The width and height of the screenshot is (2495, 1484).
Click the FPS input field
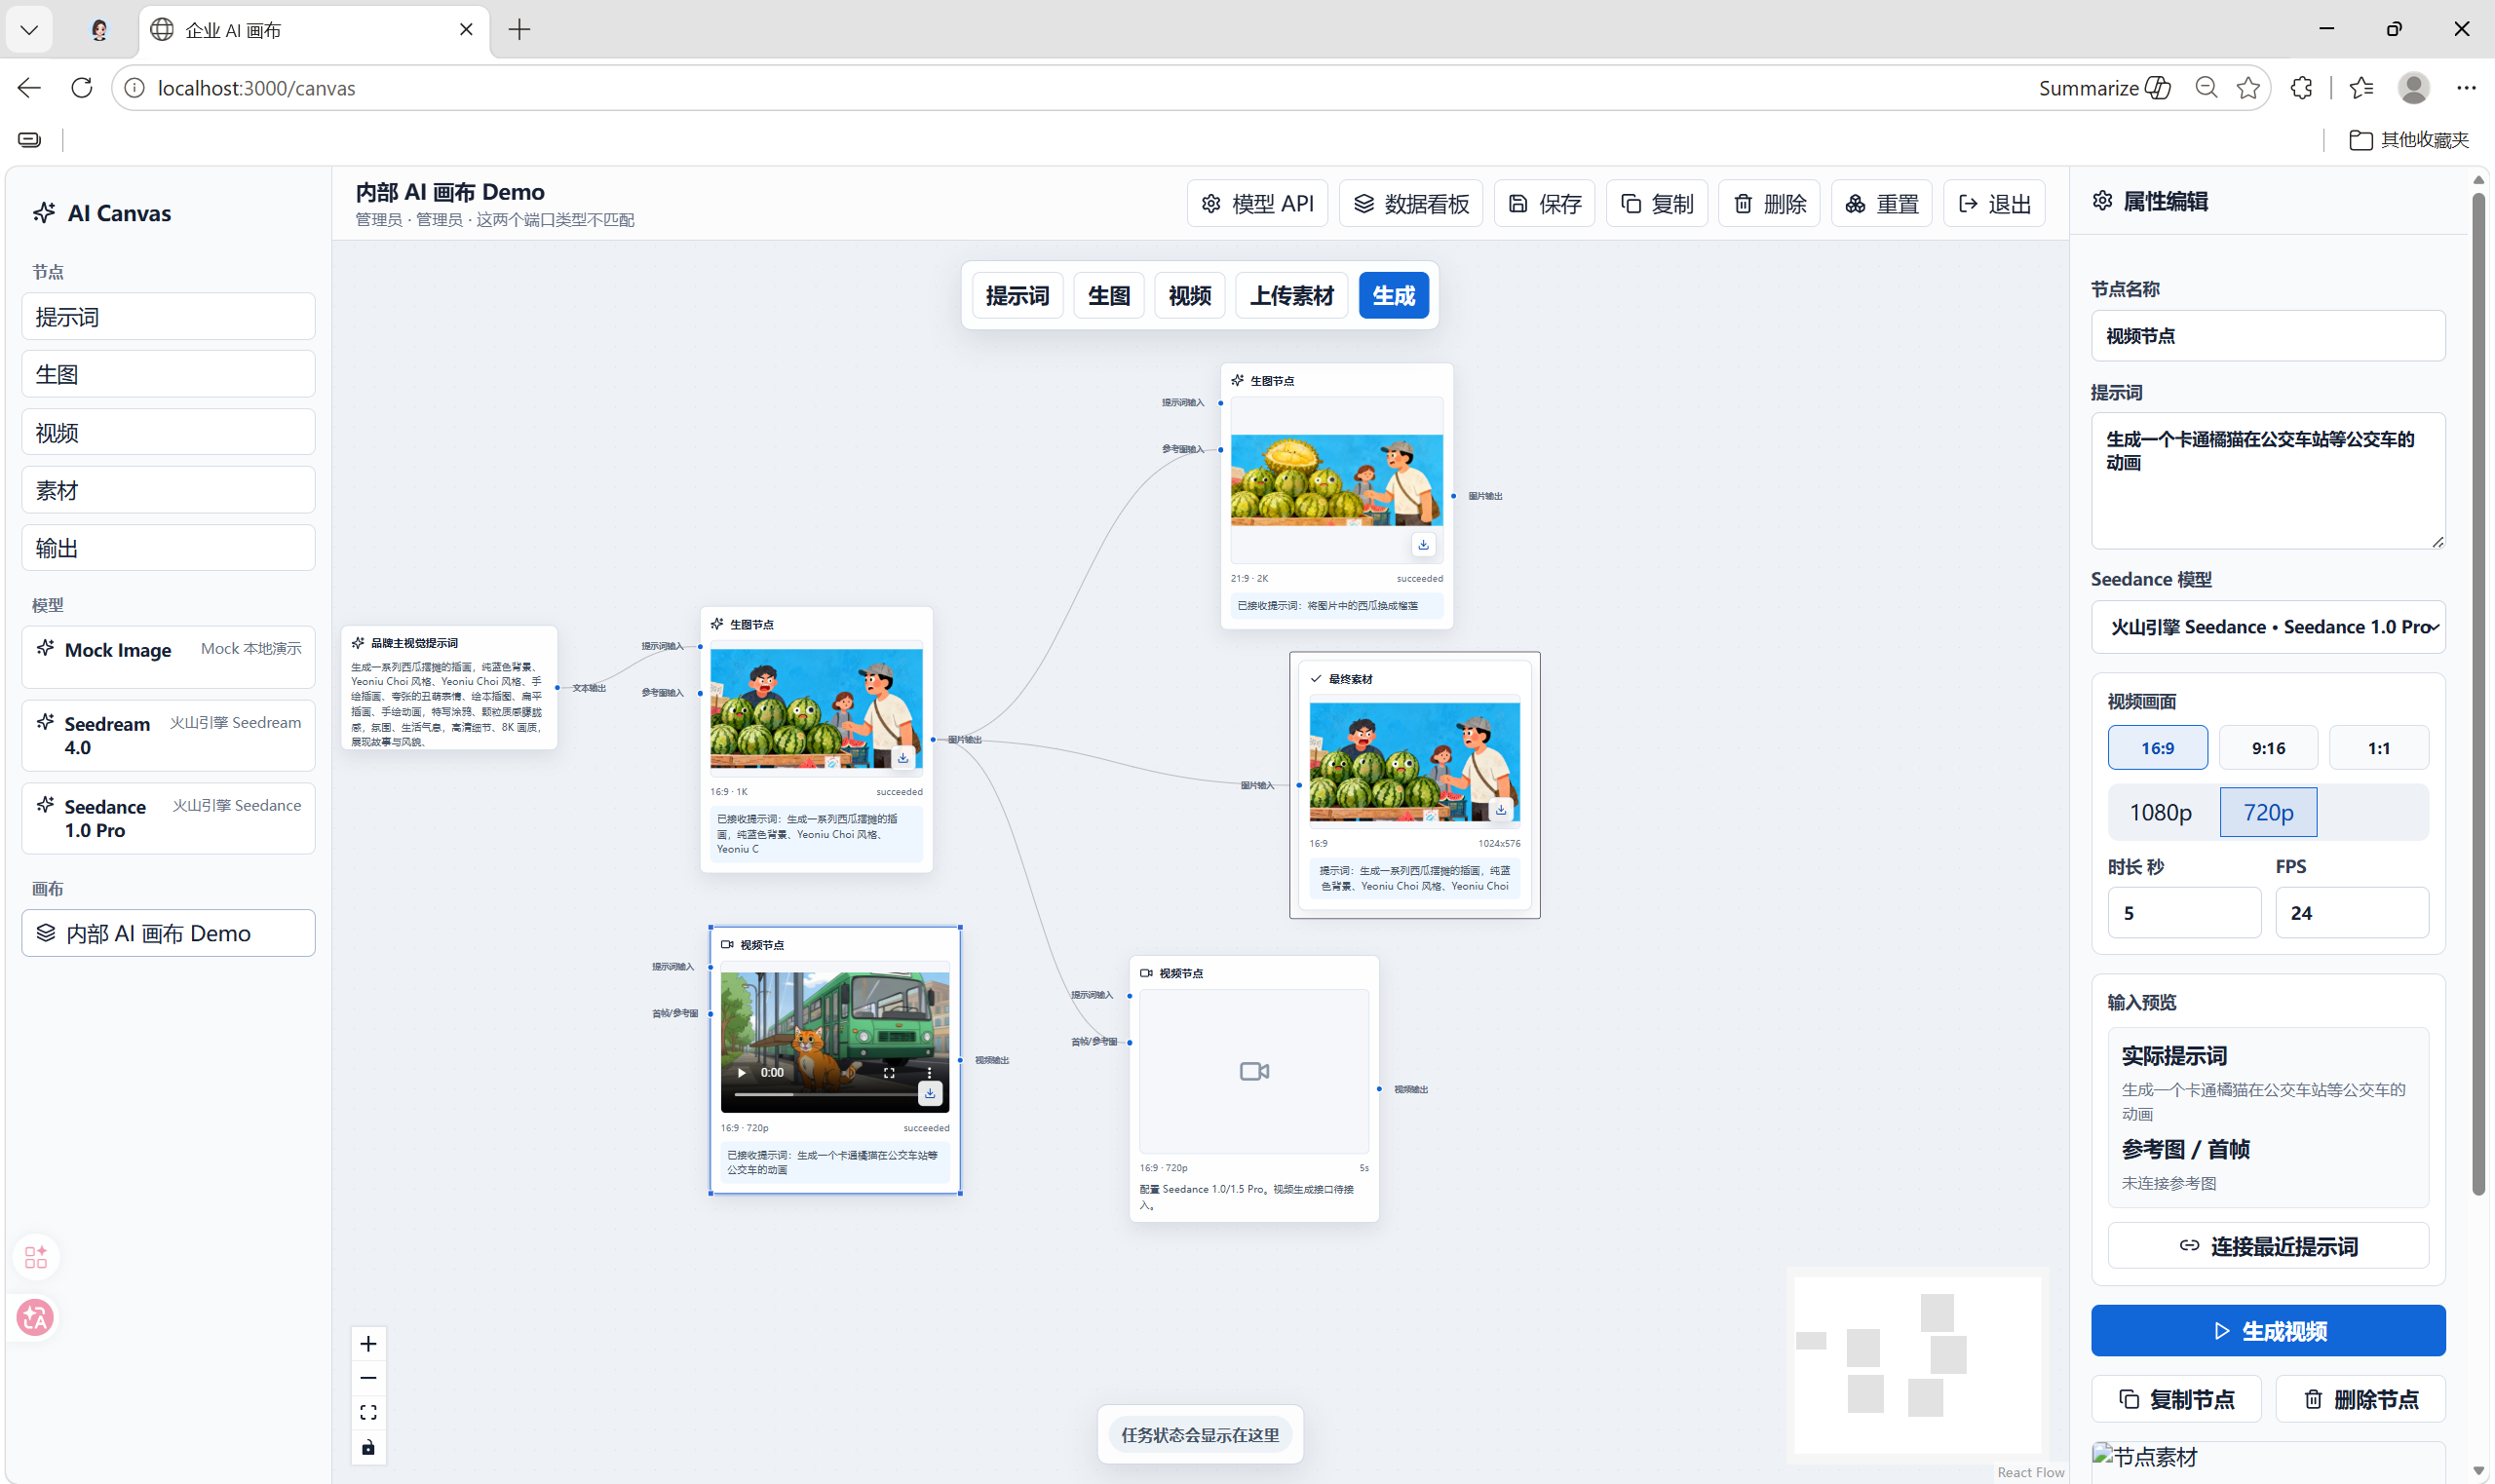(2351, 913)
